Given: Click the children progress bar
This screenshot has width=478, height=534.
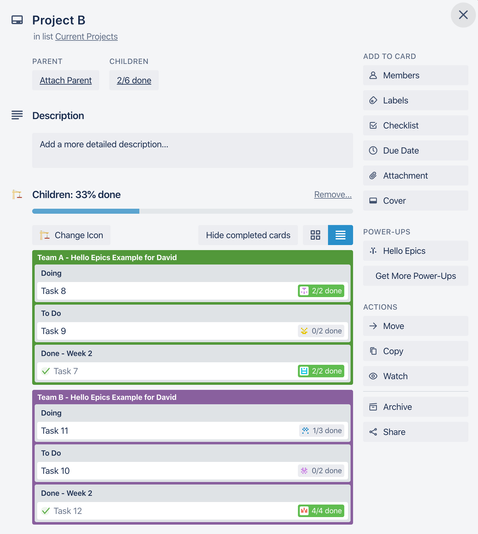Looking at the screenshot, I should click(x=192, y=211).
